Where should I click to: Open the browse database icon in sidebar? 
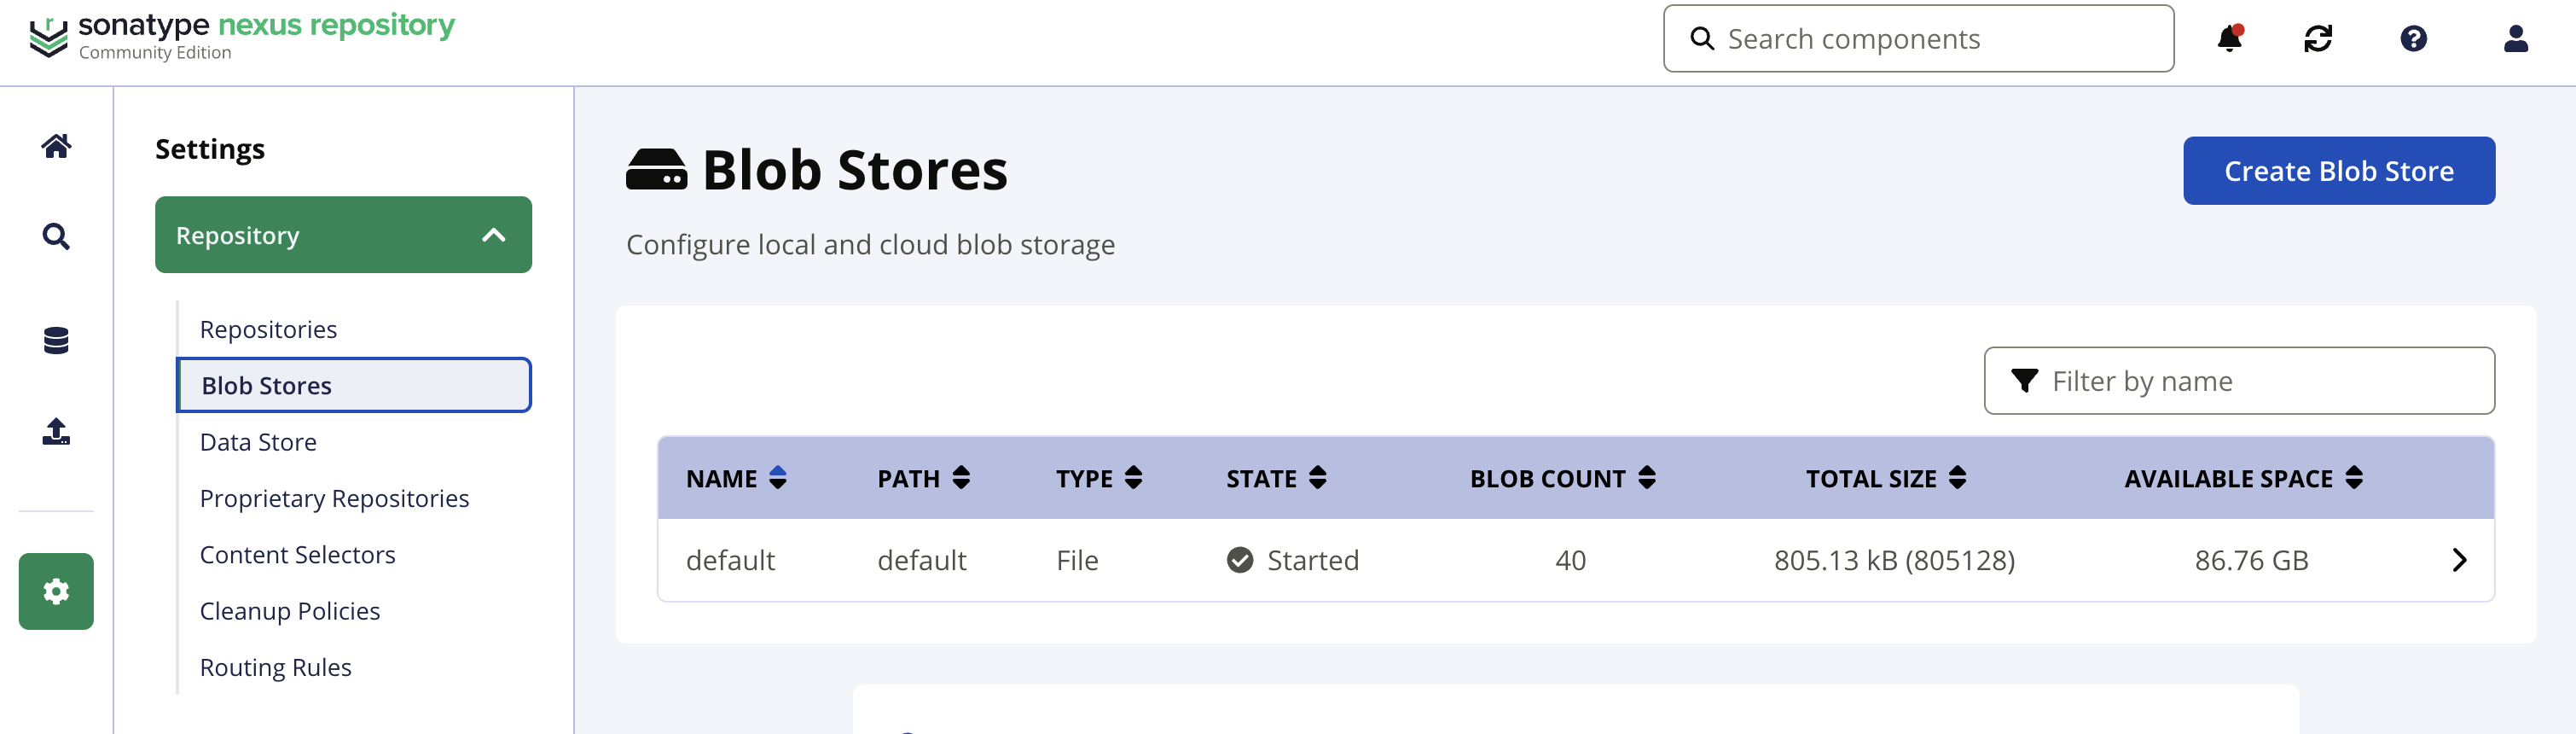click(56, 341)
